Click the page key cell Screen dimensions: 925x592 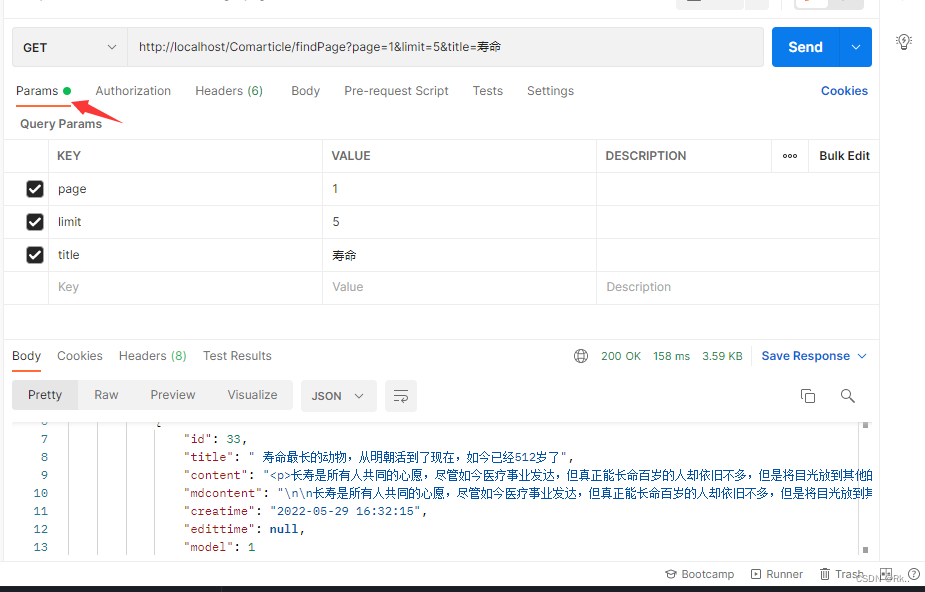pyautogui.click(x=185, y=189)
